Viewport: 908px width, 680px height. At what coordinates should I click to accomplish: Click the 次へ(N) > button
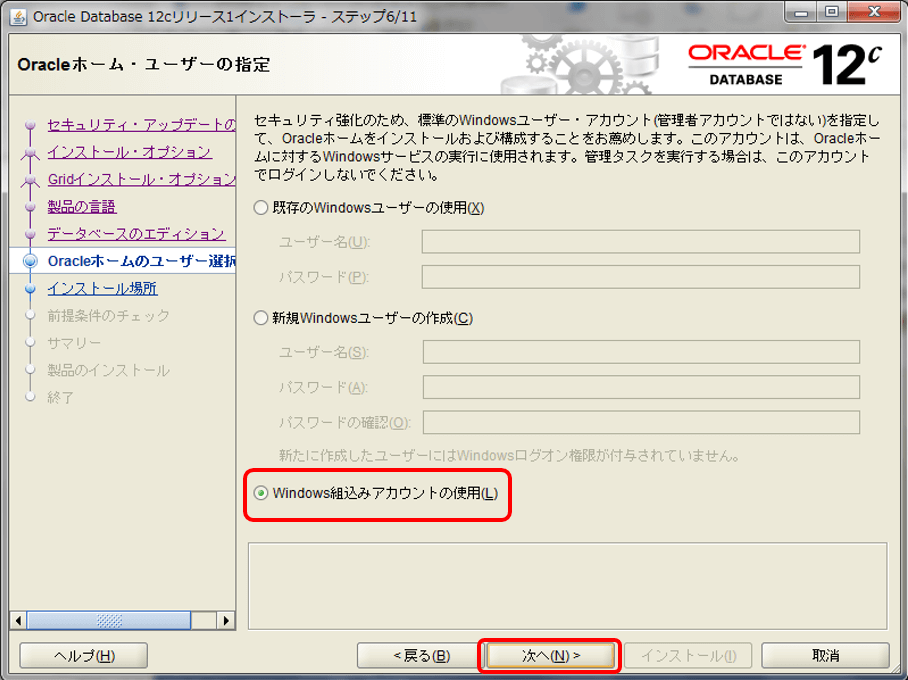(x=550, y=656)
